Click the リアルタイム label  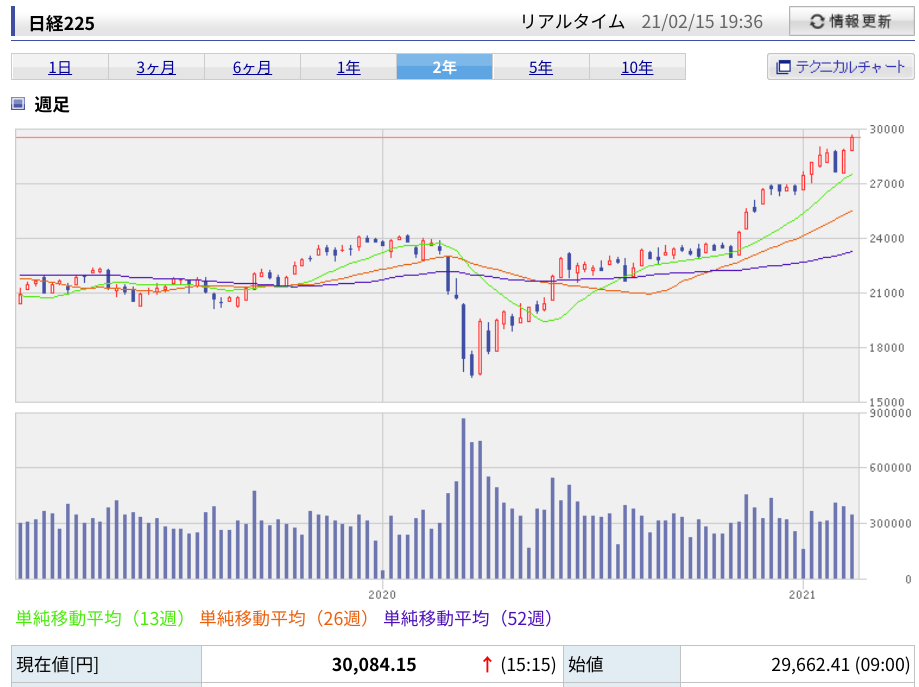pos(573,22)
